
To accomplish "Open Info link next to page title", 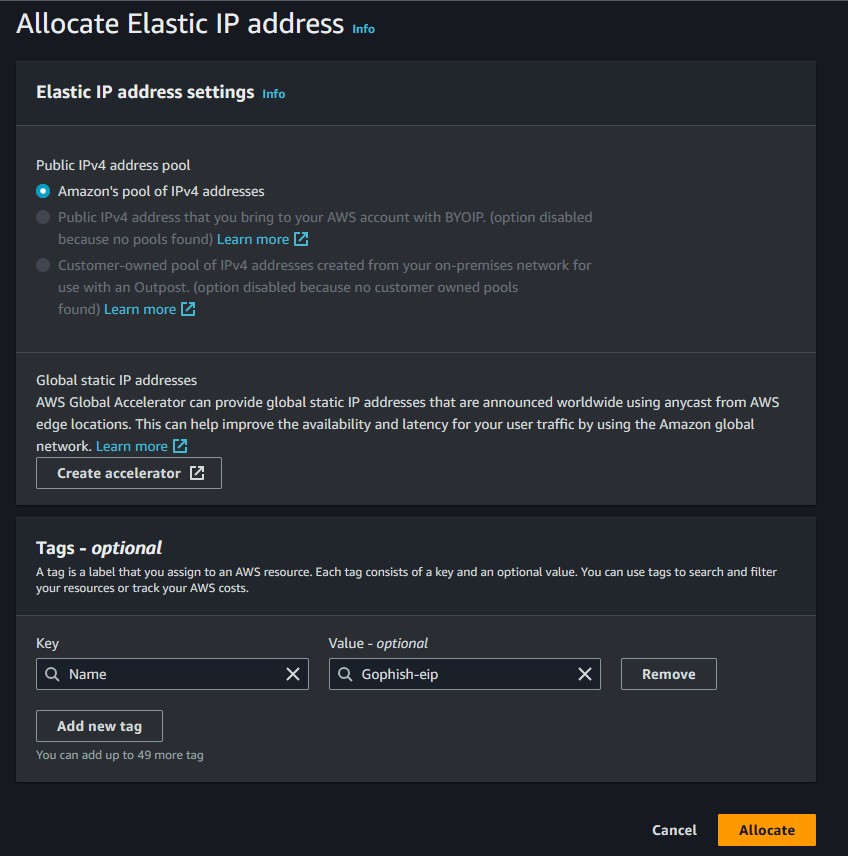I will point(364,28).
